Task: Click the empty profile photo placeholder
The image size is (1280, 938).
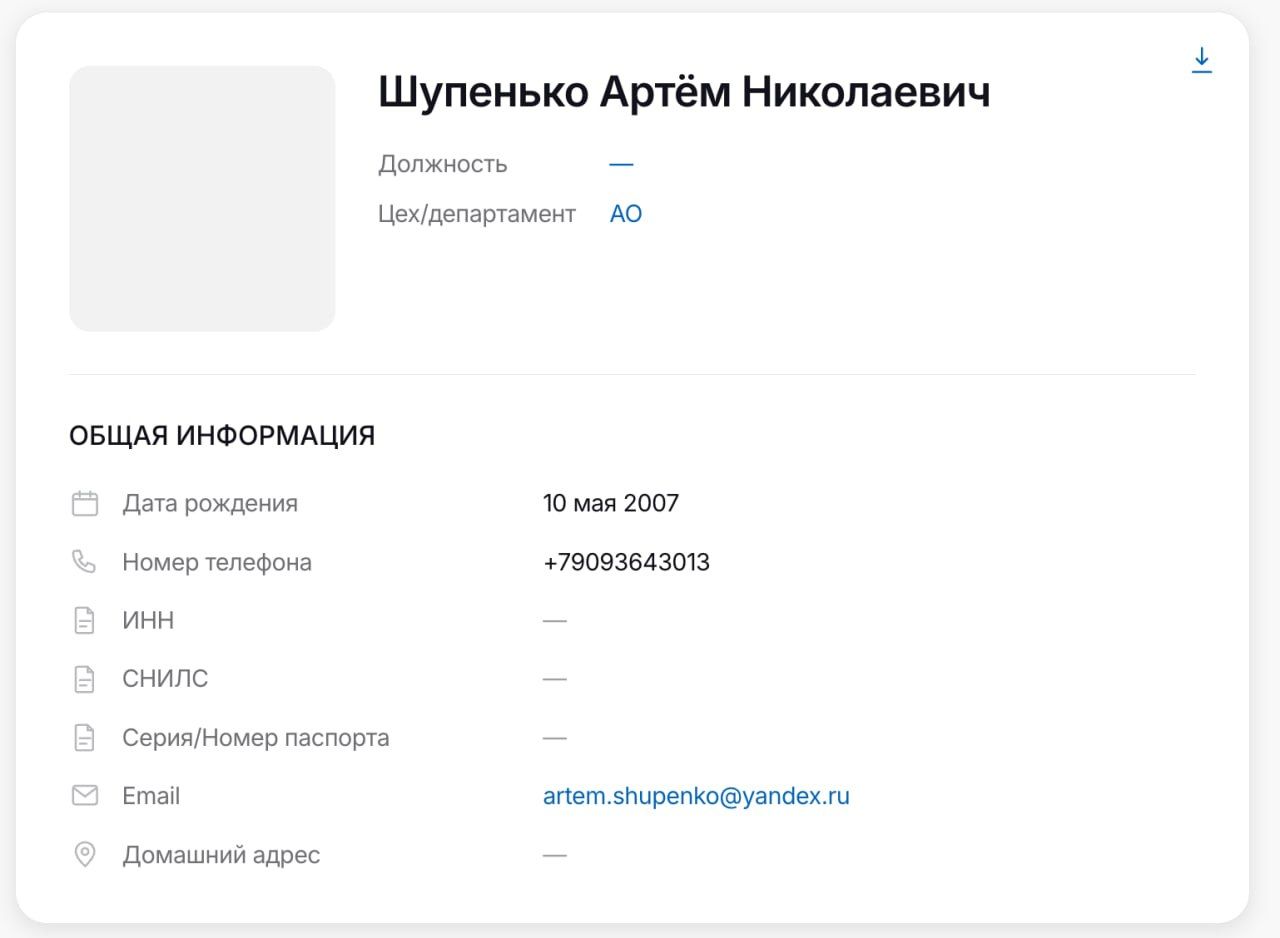Action: tap(202, 198)
